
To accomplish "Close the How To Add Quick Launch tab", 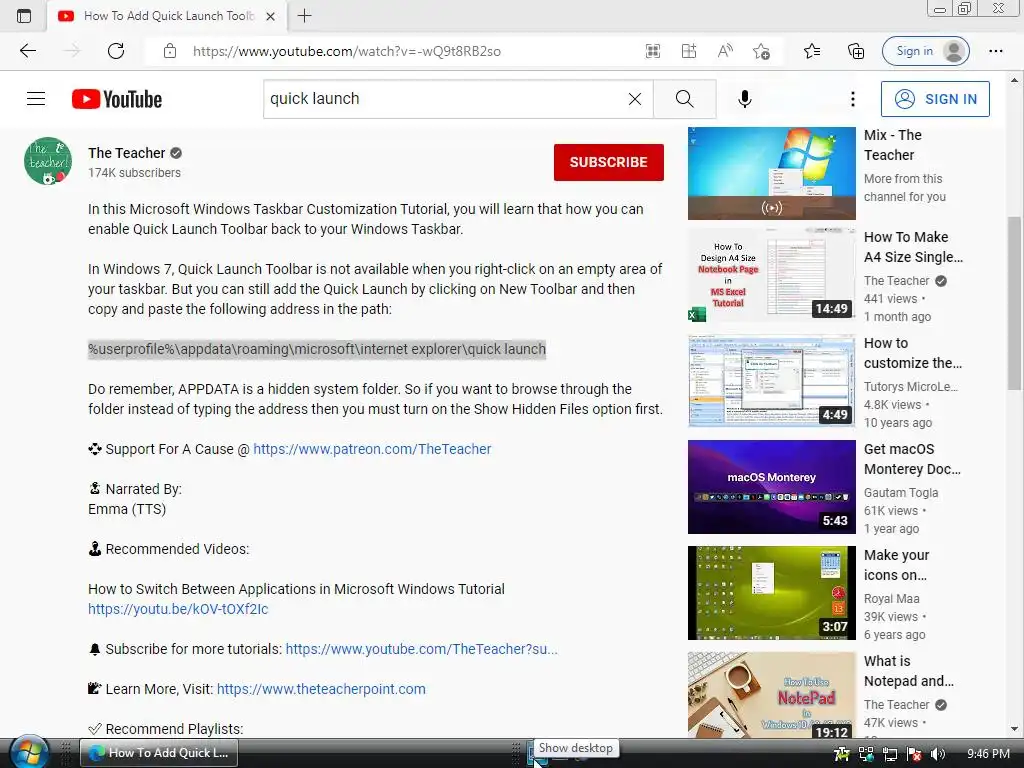I will click(x=270, y=16).
